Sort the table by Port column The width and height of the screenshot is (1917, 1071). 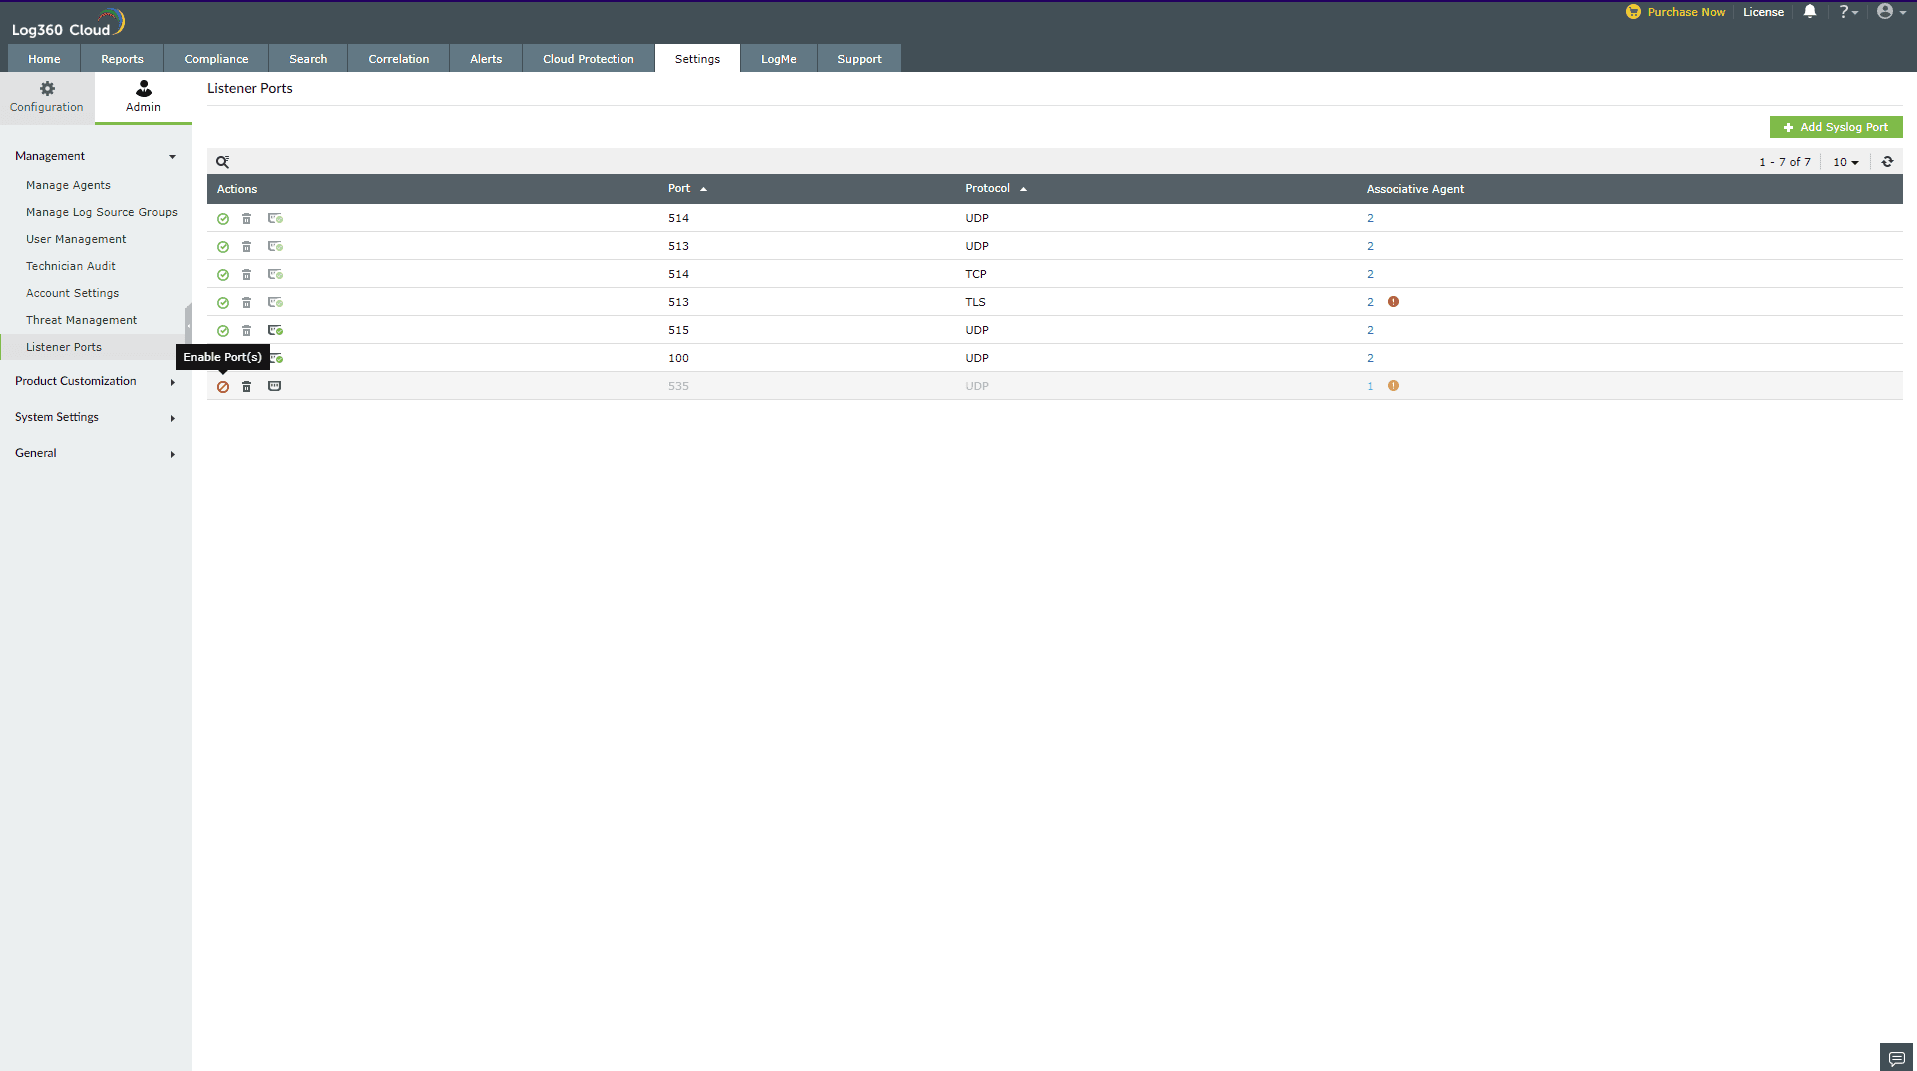(x=687, y=189)
